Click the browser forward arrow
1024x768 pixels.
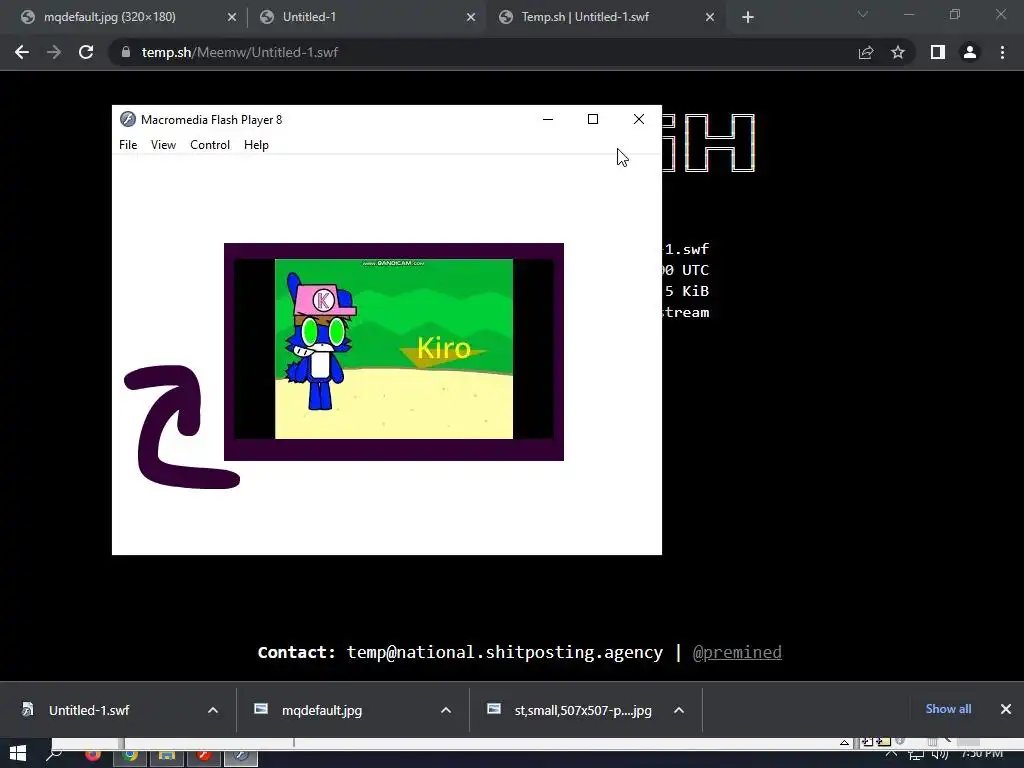54,52
